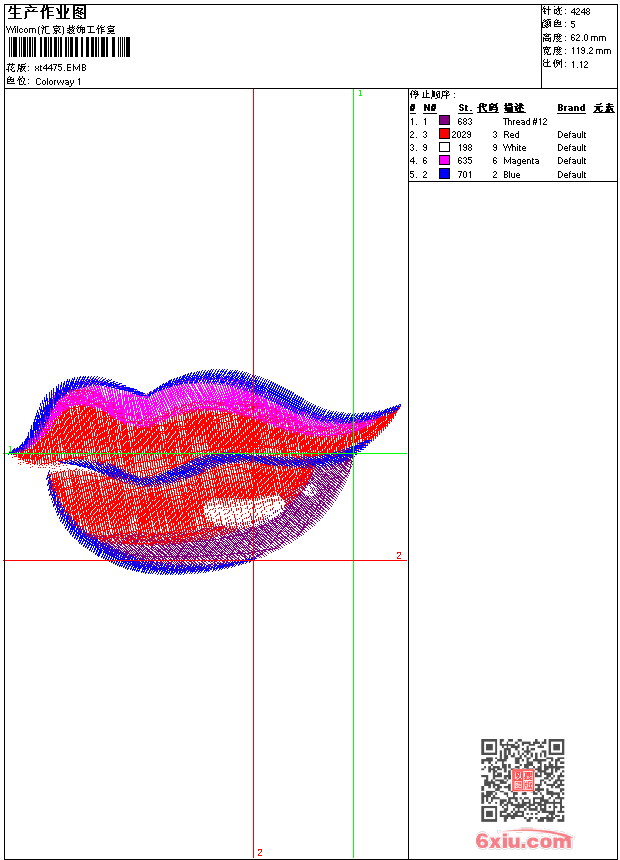Select the blue color swatch in row 5
The height and width of the screenshot is (860, 620).
(444, 174)
